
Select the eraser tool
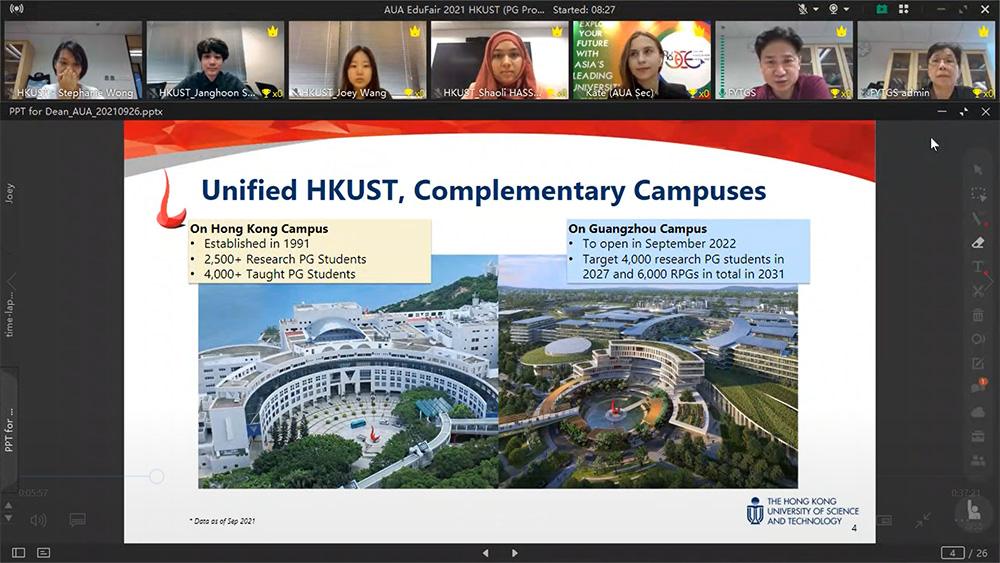pos(978,242)
